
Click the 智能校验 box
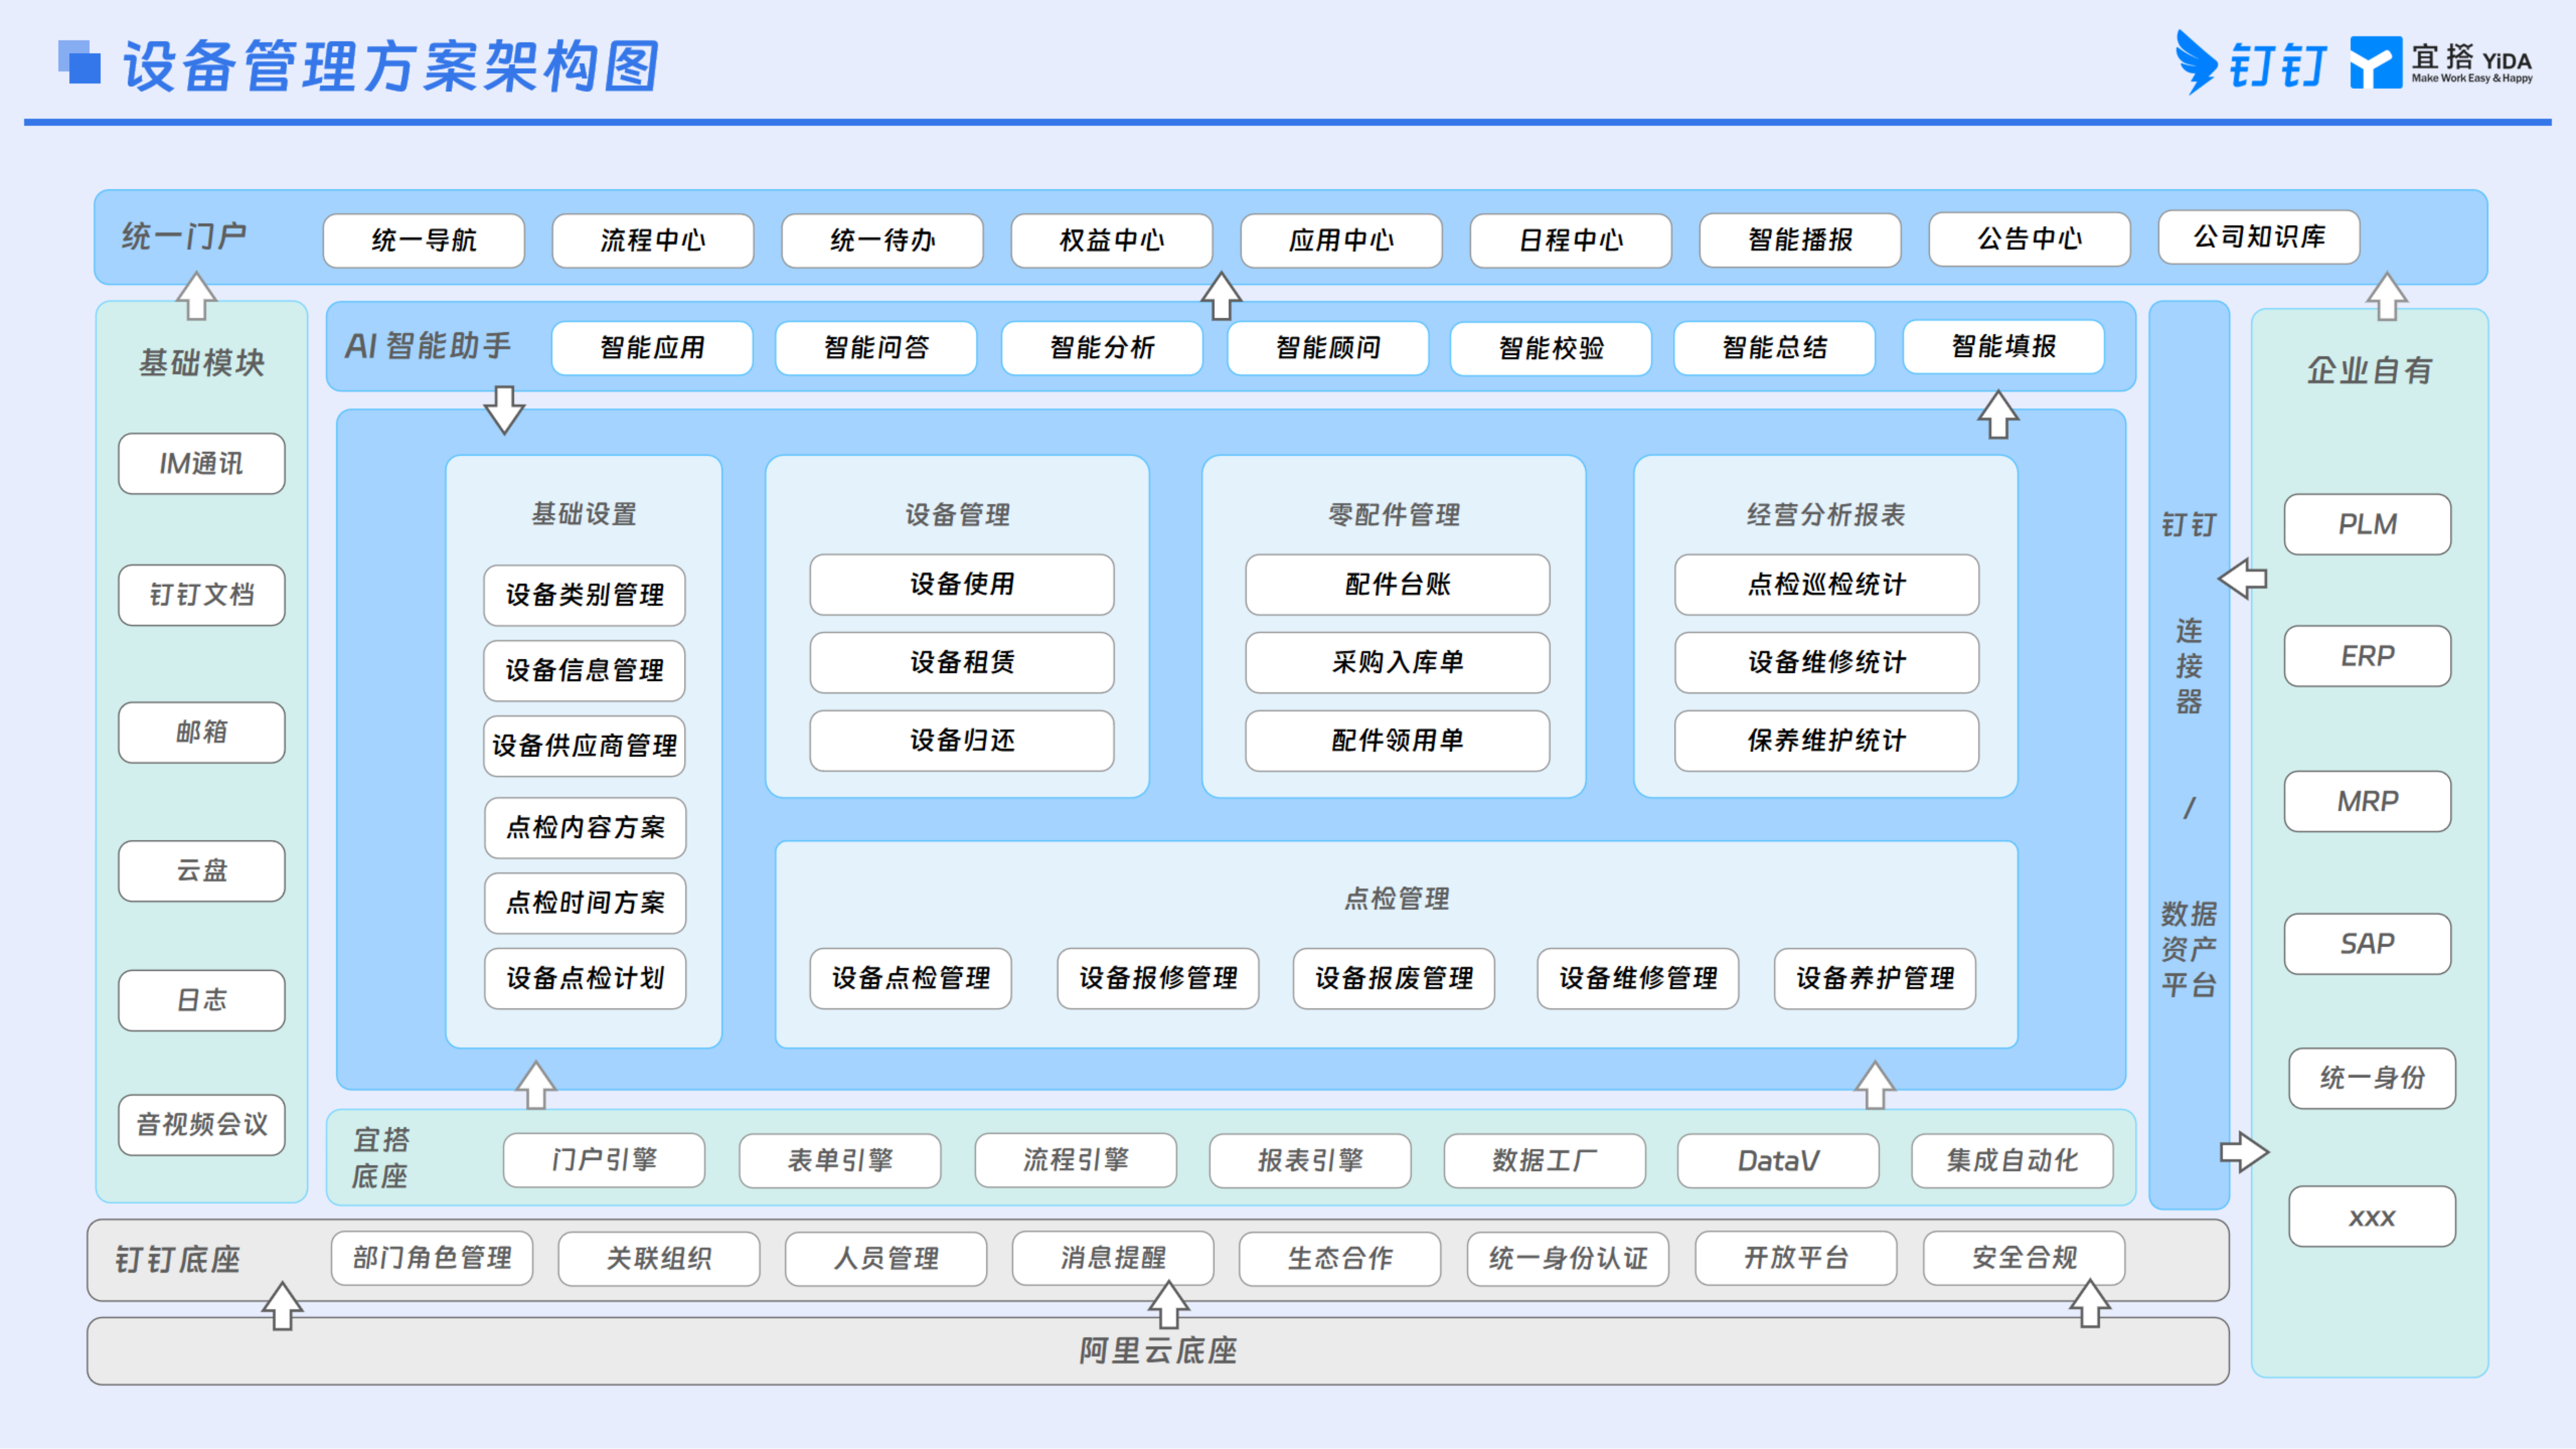1551,349
